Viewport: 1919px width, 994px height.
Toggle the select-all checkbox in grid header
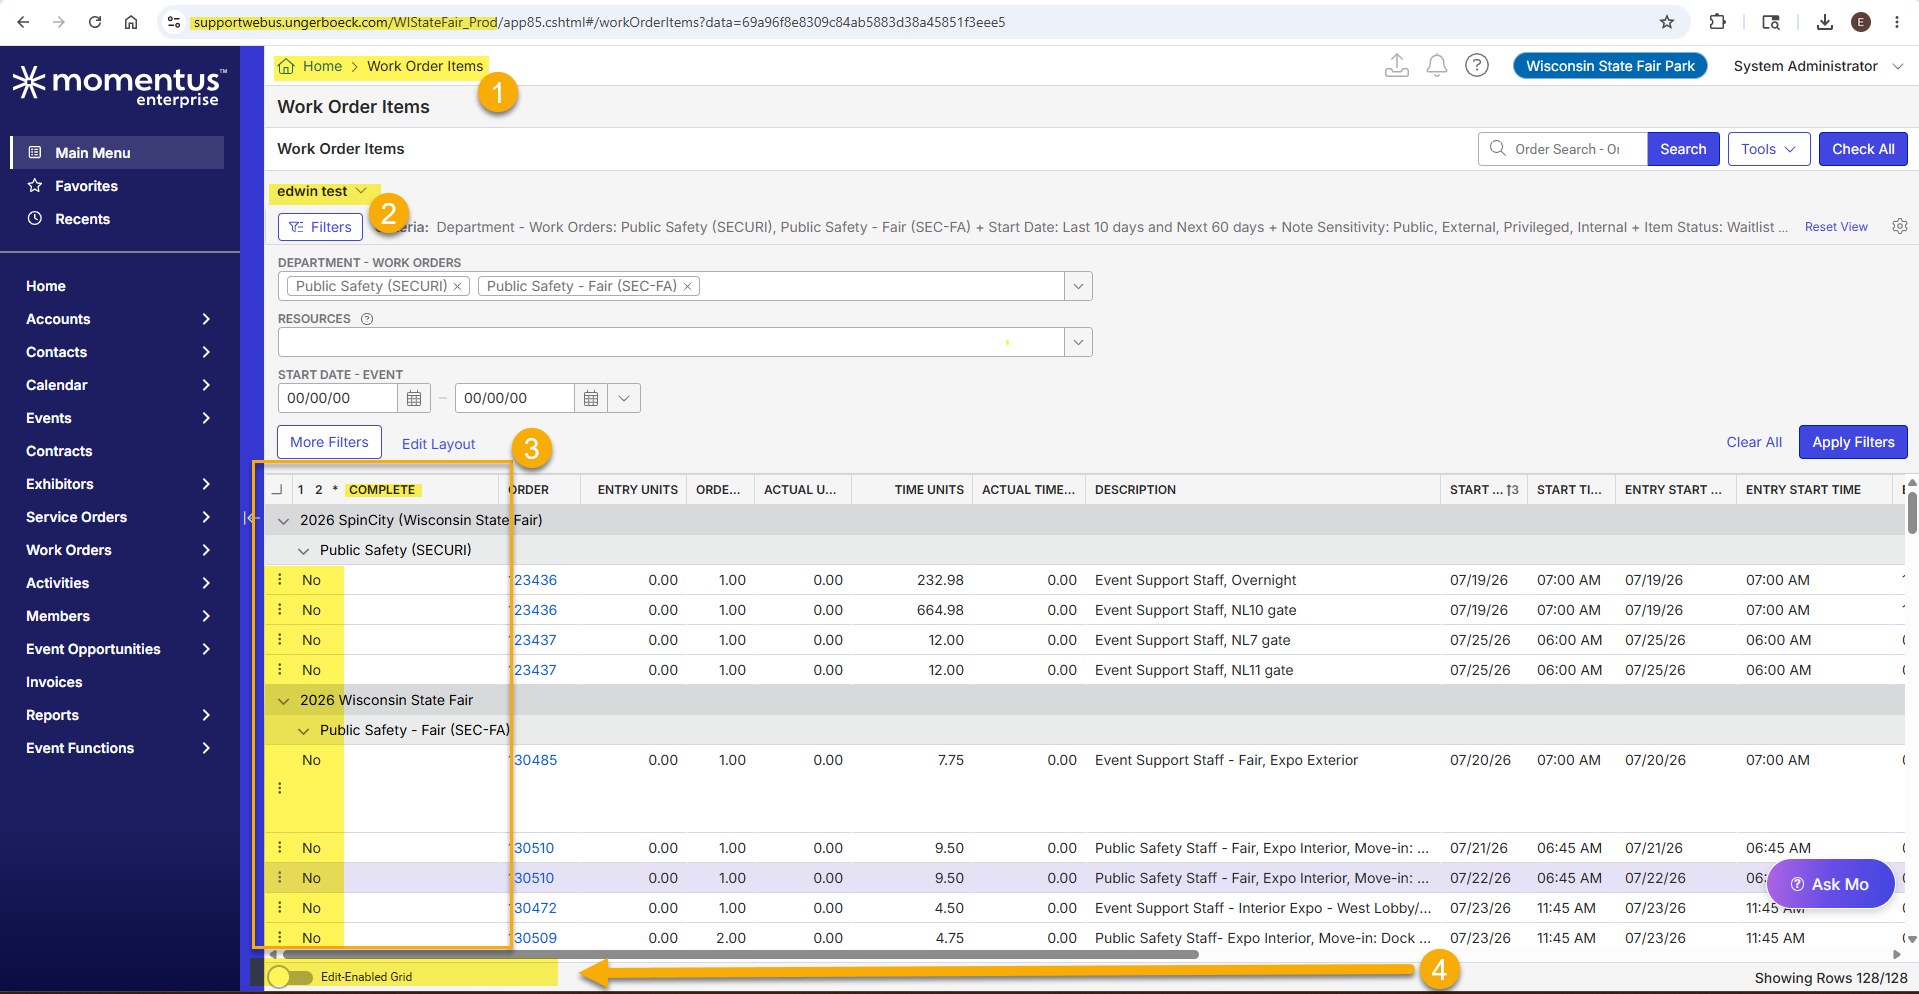(277, 489)
